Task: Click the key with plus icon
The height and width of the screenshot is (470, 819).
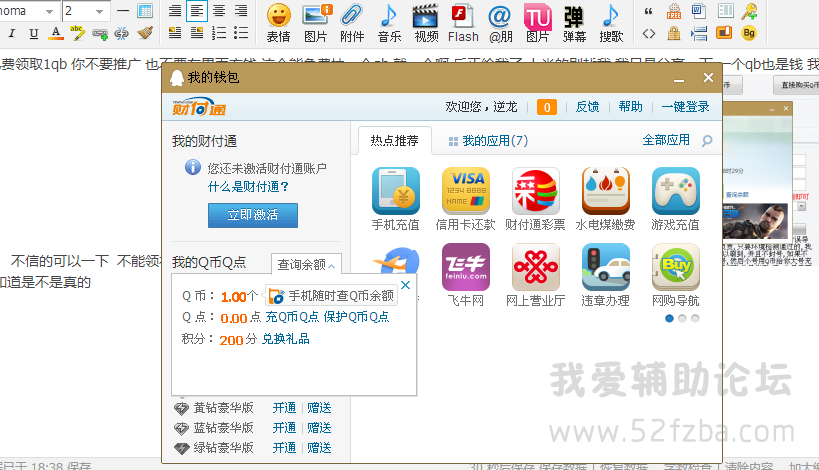Action: click(748, 11)
